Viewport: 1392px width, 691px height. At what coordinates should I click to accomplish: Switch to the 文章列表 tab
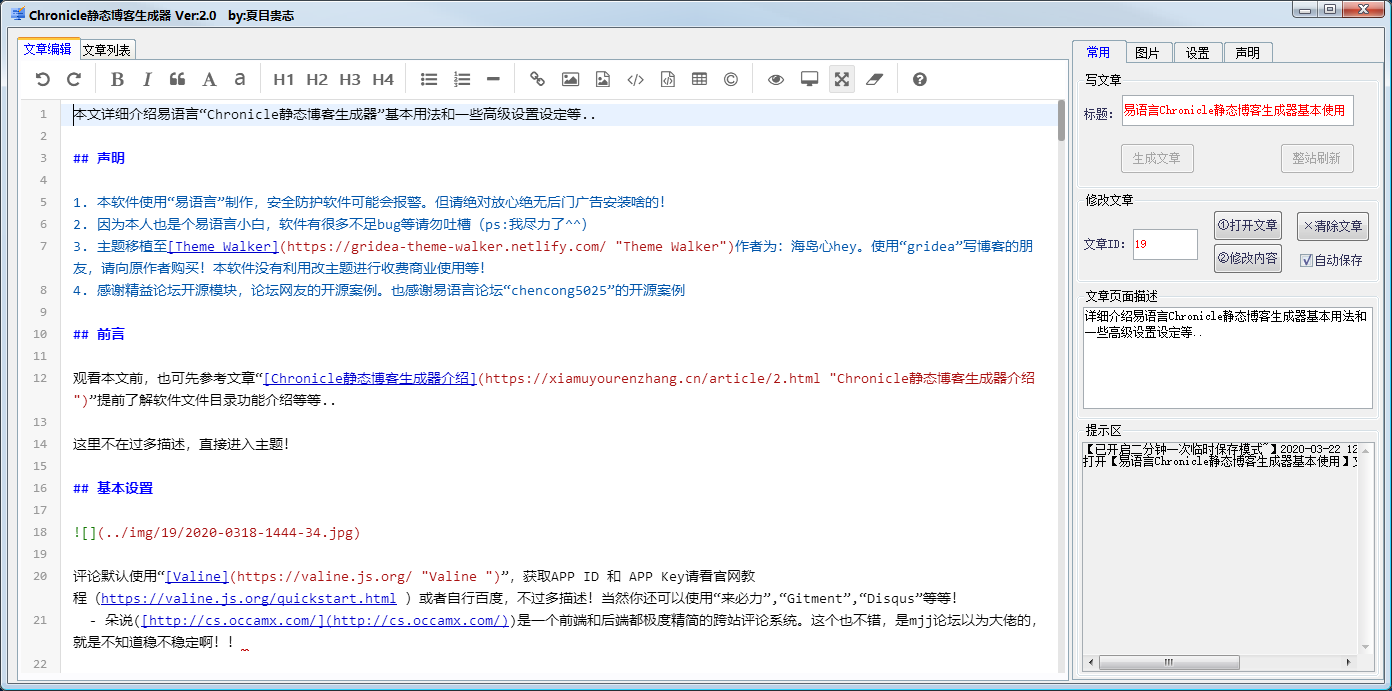[x=106, y=50]
